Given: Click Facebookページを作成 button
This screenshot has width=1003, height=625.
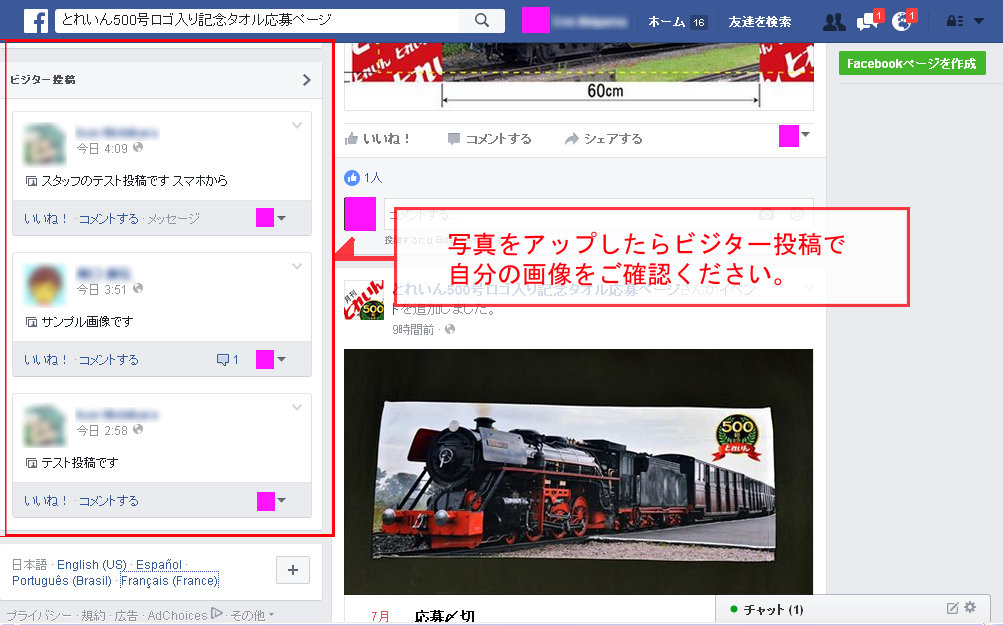Looking at the screenshot, I should coord(912,63).
